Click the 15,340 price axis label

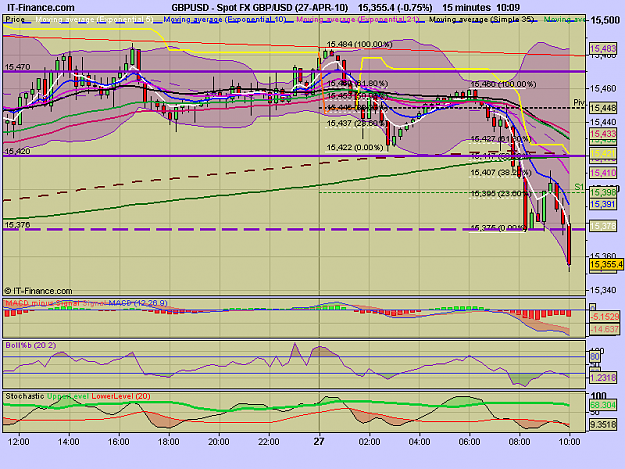click(x=603, y=290)
